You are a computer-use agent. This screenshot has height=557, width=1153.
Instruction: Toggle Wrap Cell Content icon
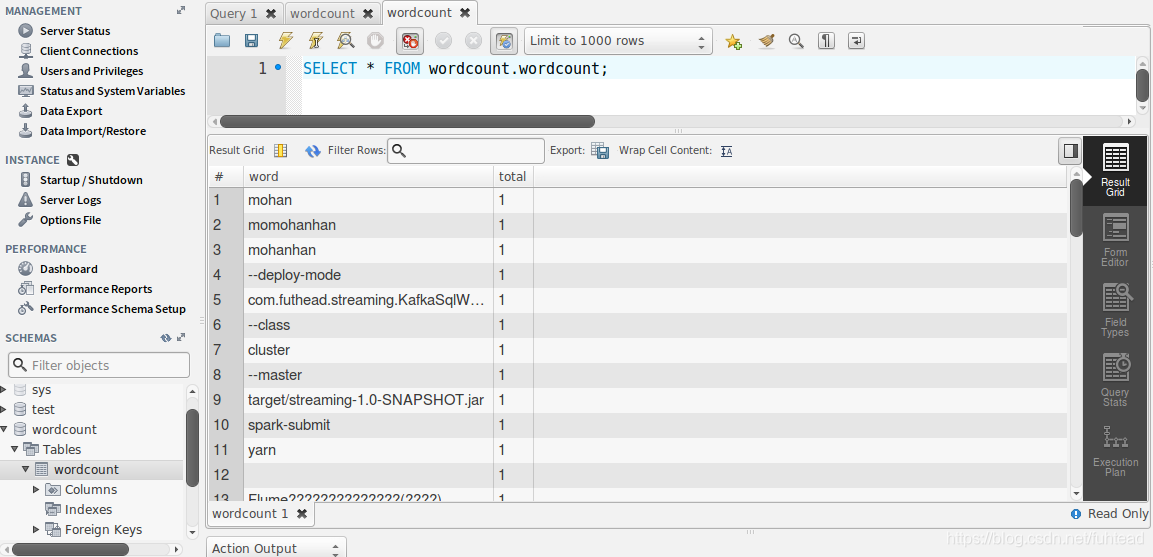727,151
